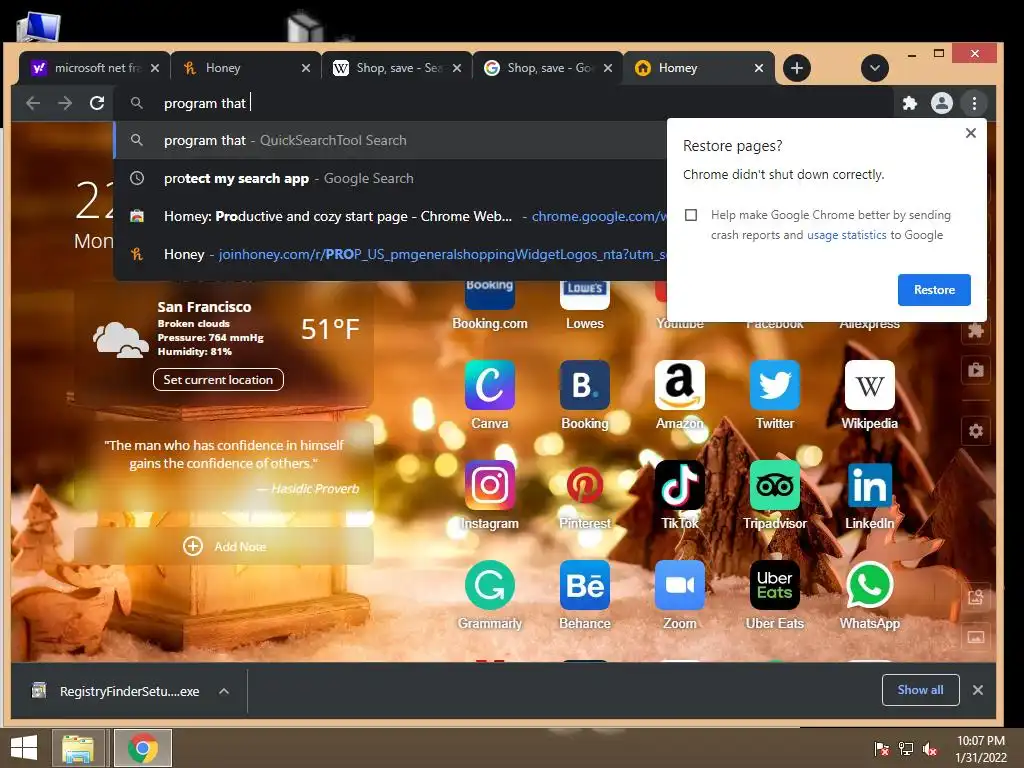The height and width of the screenshot is (768, 1024).
Task: Open File Explorer from taskbar
Action: coord(78,748)
